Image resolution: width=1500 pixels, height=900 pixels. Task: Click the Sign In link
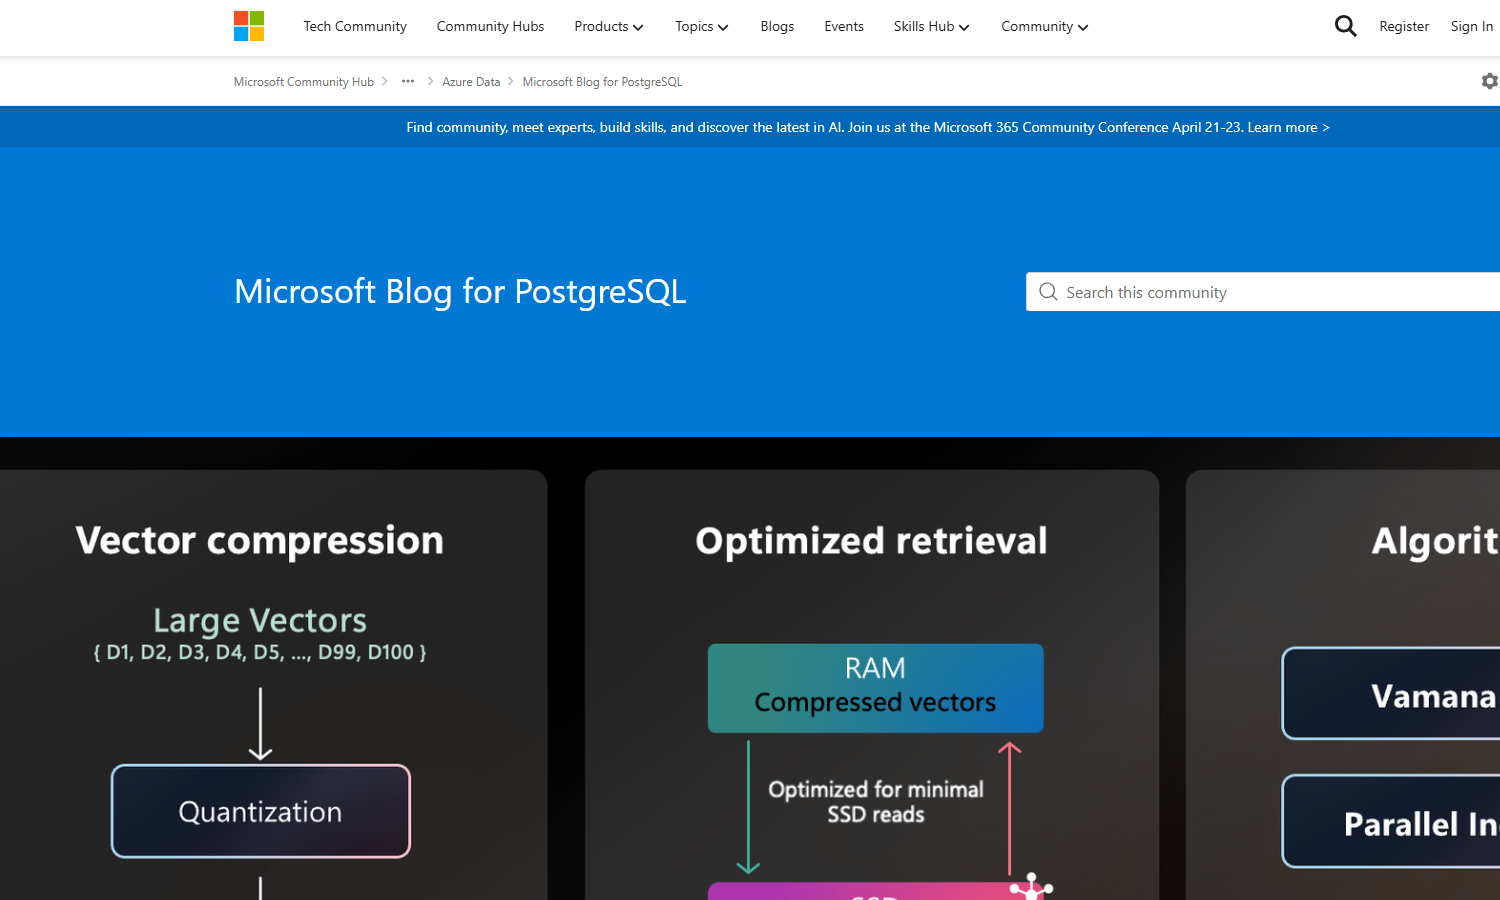[1471, 27]
